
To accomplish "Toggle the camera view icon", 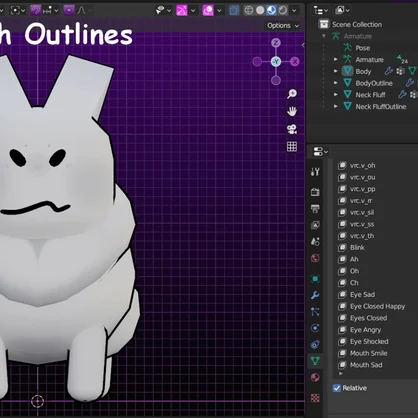I will (x=292, y=129).
